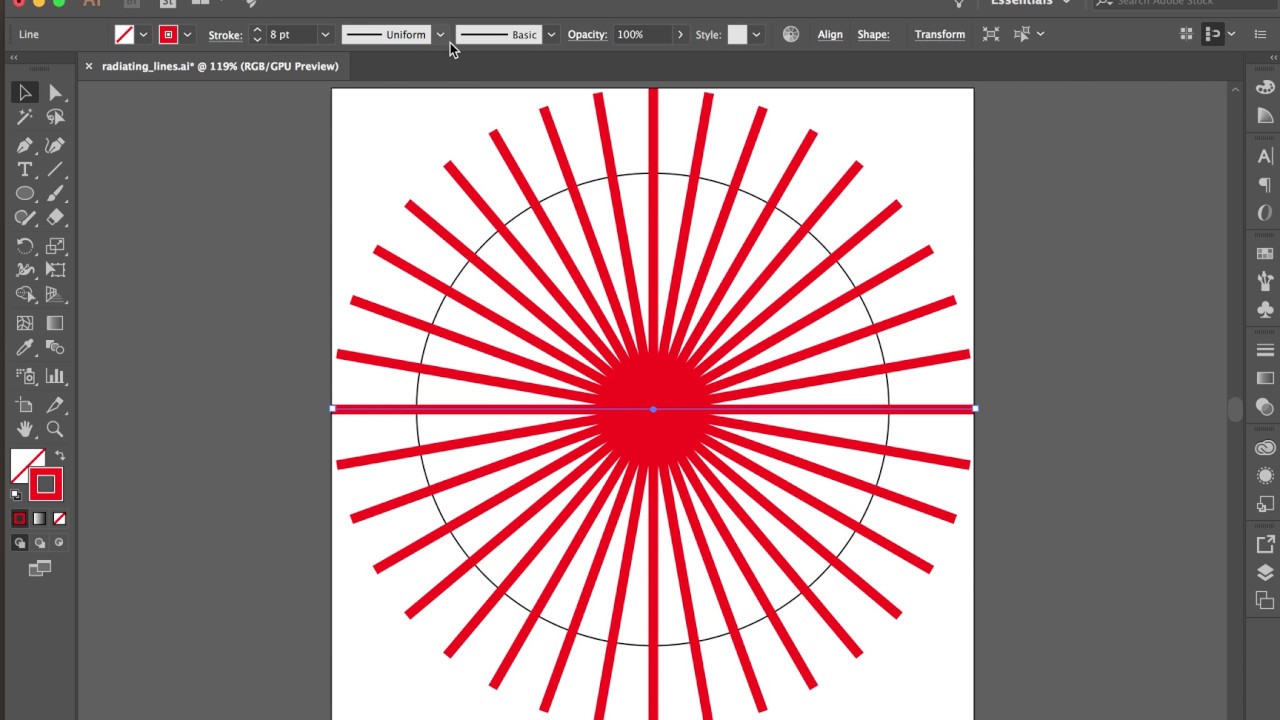Open the Transform panel link
The image size is (1280, 720).
(940, 34)
